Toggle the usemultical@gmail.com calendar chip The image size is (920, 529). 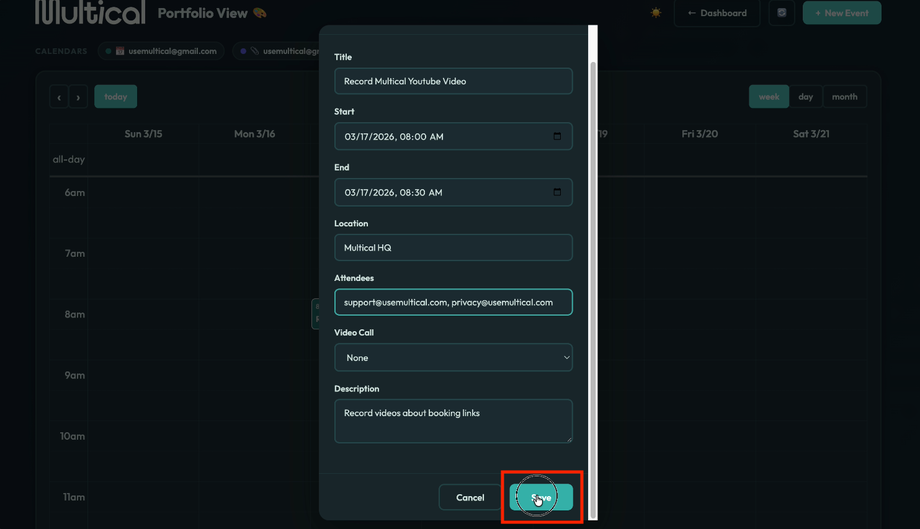click(161, 51)
